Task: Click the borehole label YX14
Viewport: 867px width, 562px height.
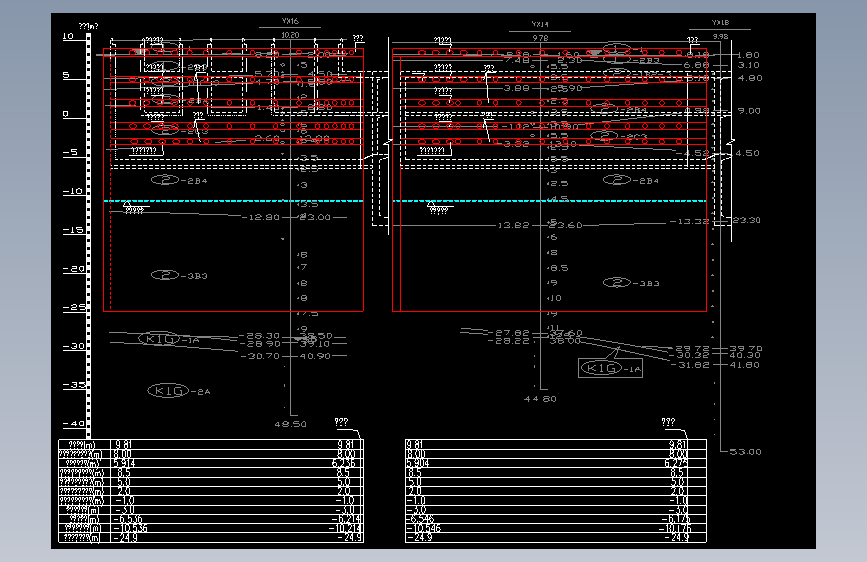Action: pyautogui.click(x=540, y=24)
